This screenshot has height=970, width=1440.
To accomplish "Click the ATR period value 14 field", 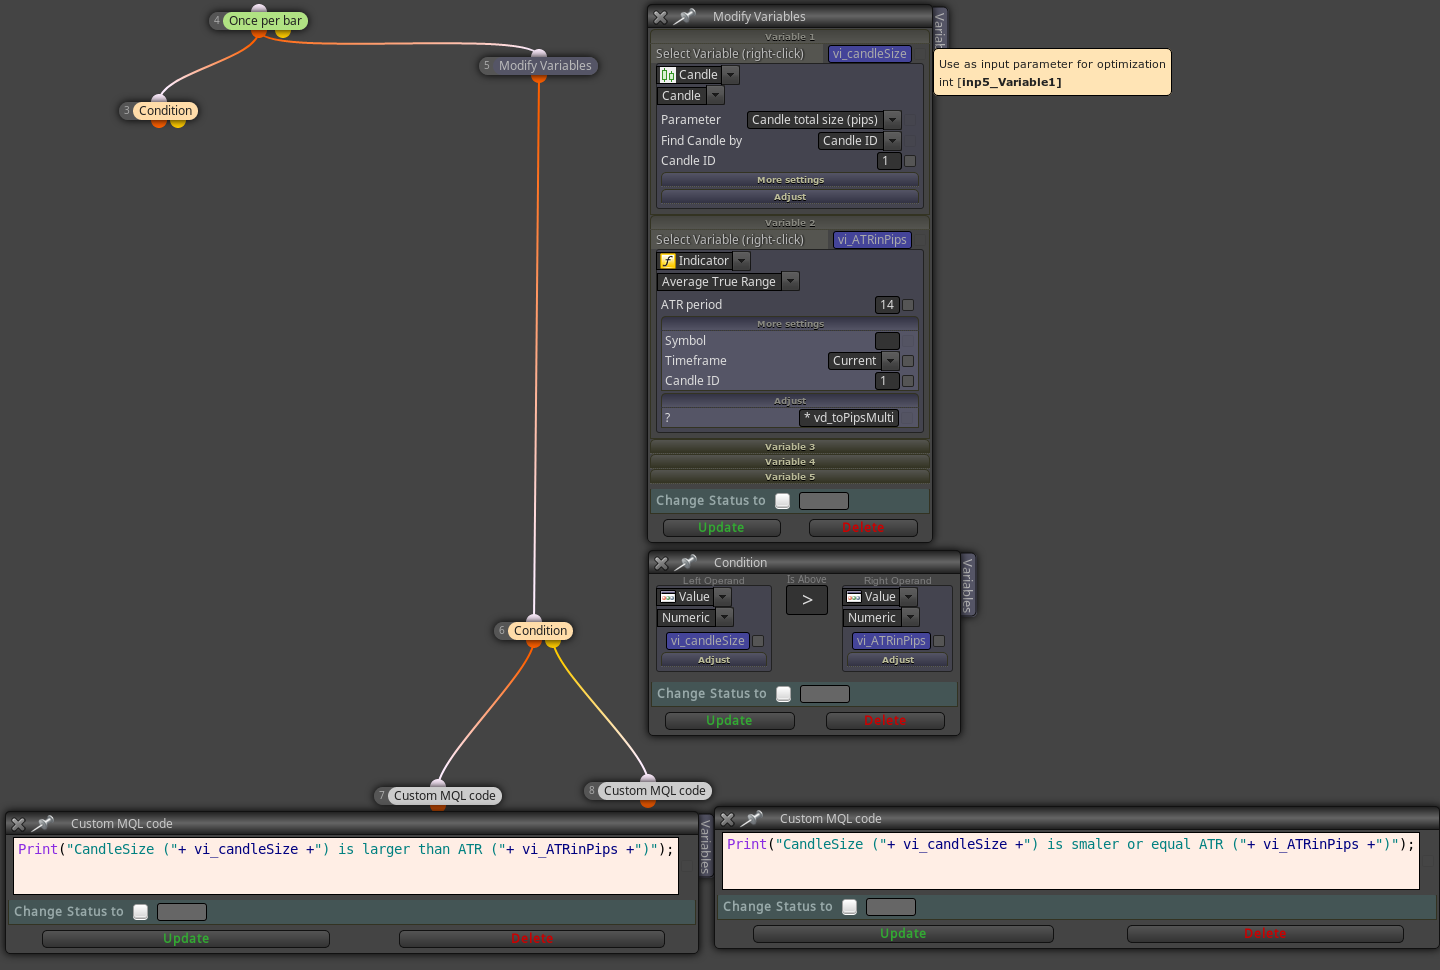I will pos(887,305).
